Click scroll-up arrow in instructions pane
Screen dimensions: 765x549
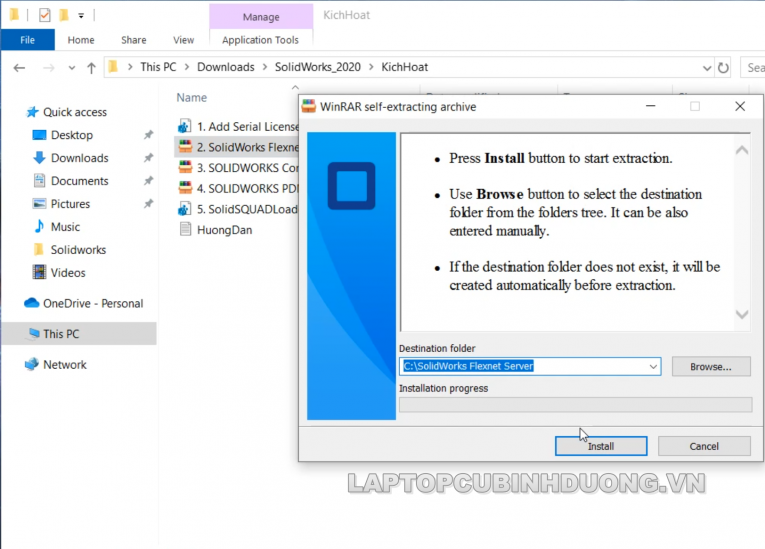pos(742,150)
